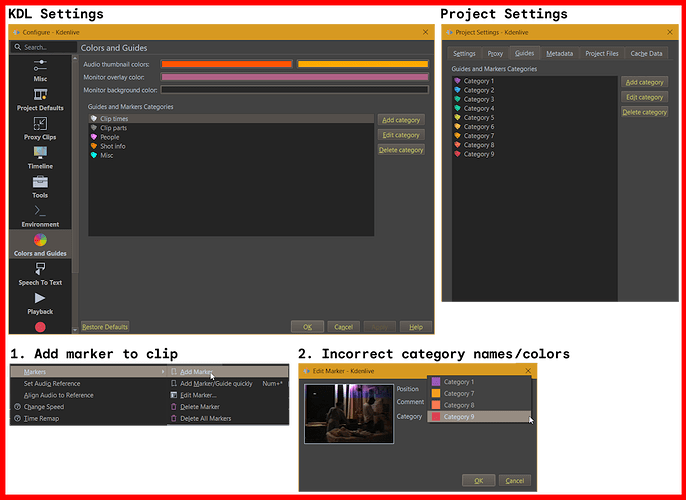Screen dimensions: 686x500
Task: Click Add category in Project Settings
Action: 644,82
